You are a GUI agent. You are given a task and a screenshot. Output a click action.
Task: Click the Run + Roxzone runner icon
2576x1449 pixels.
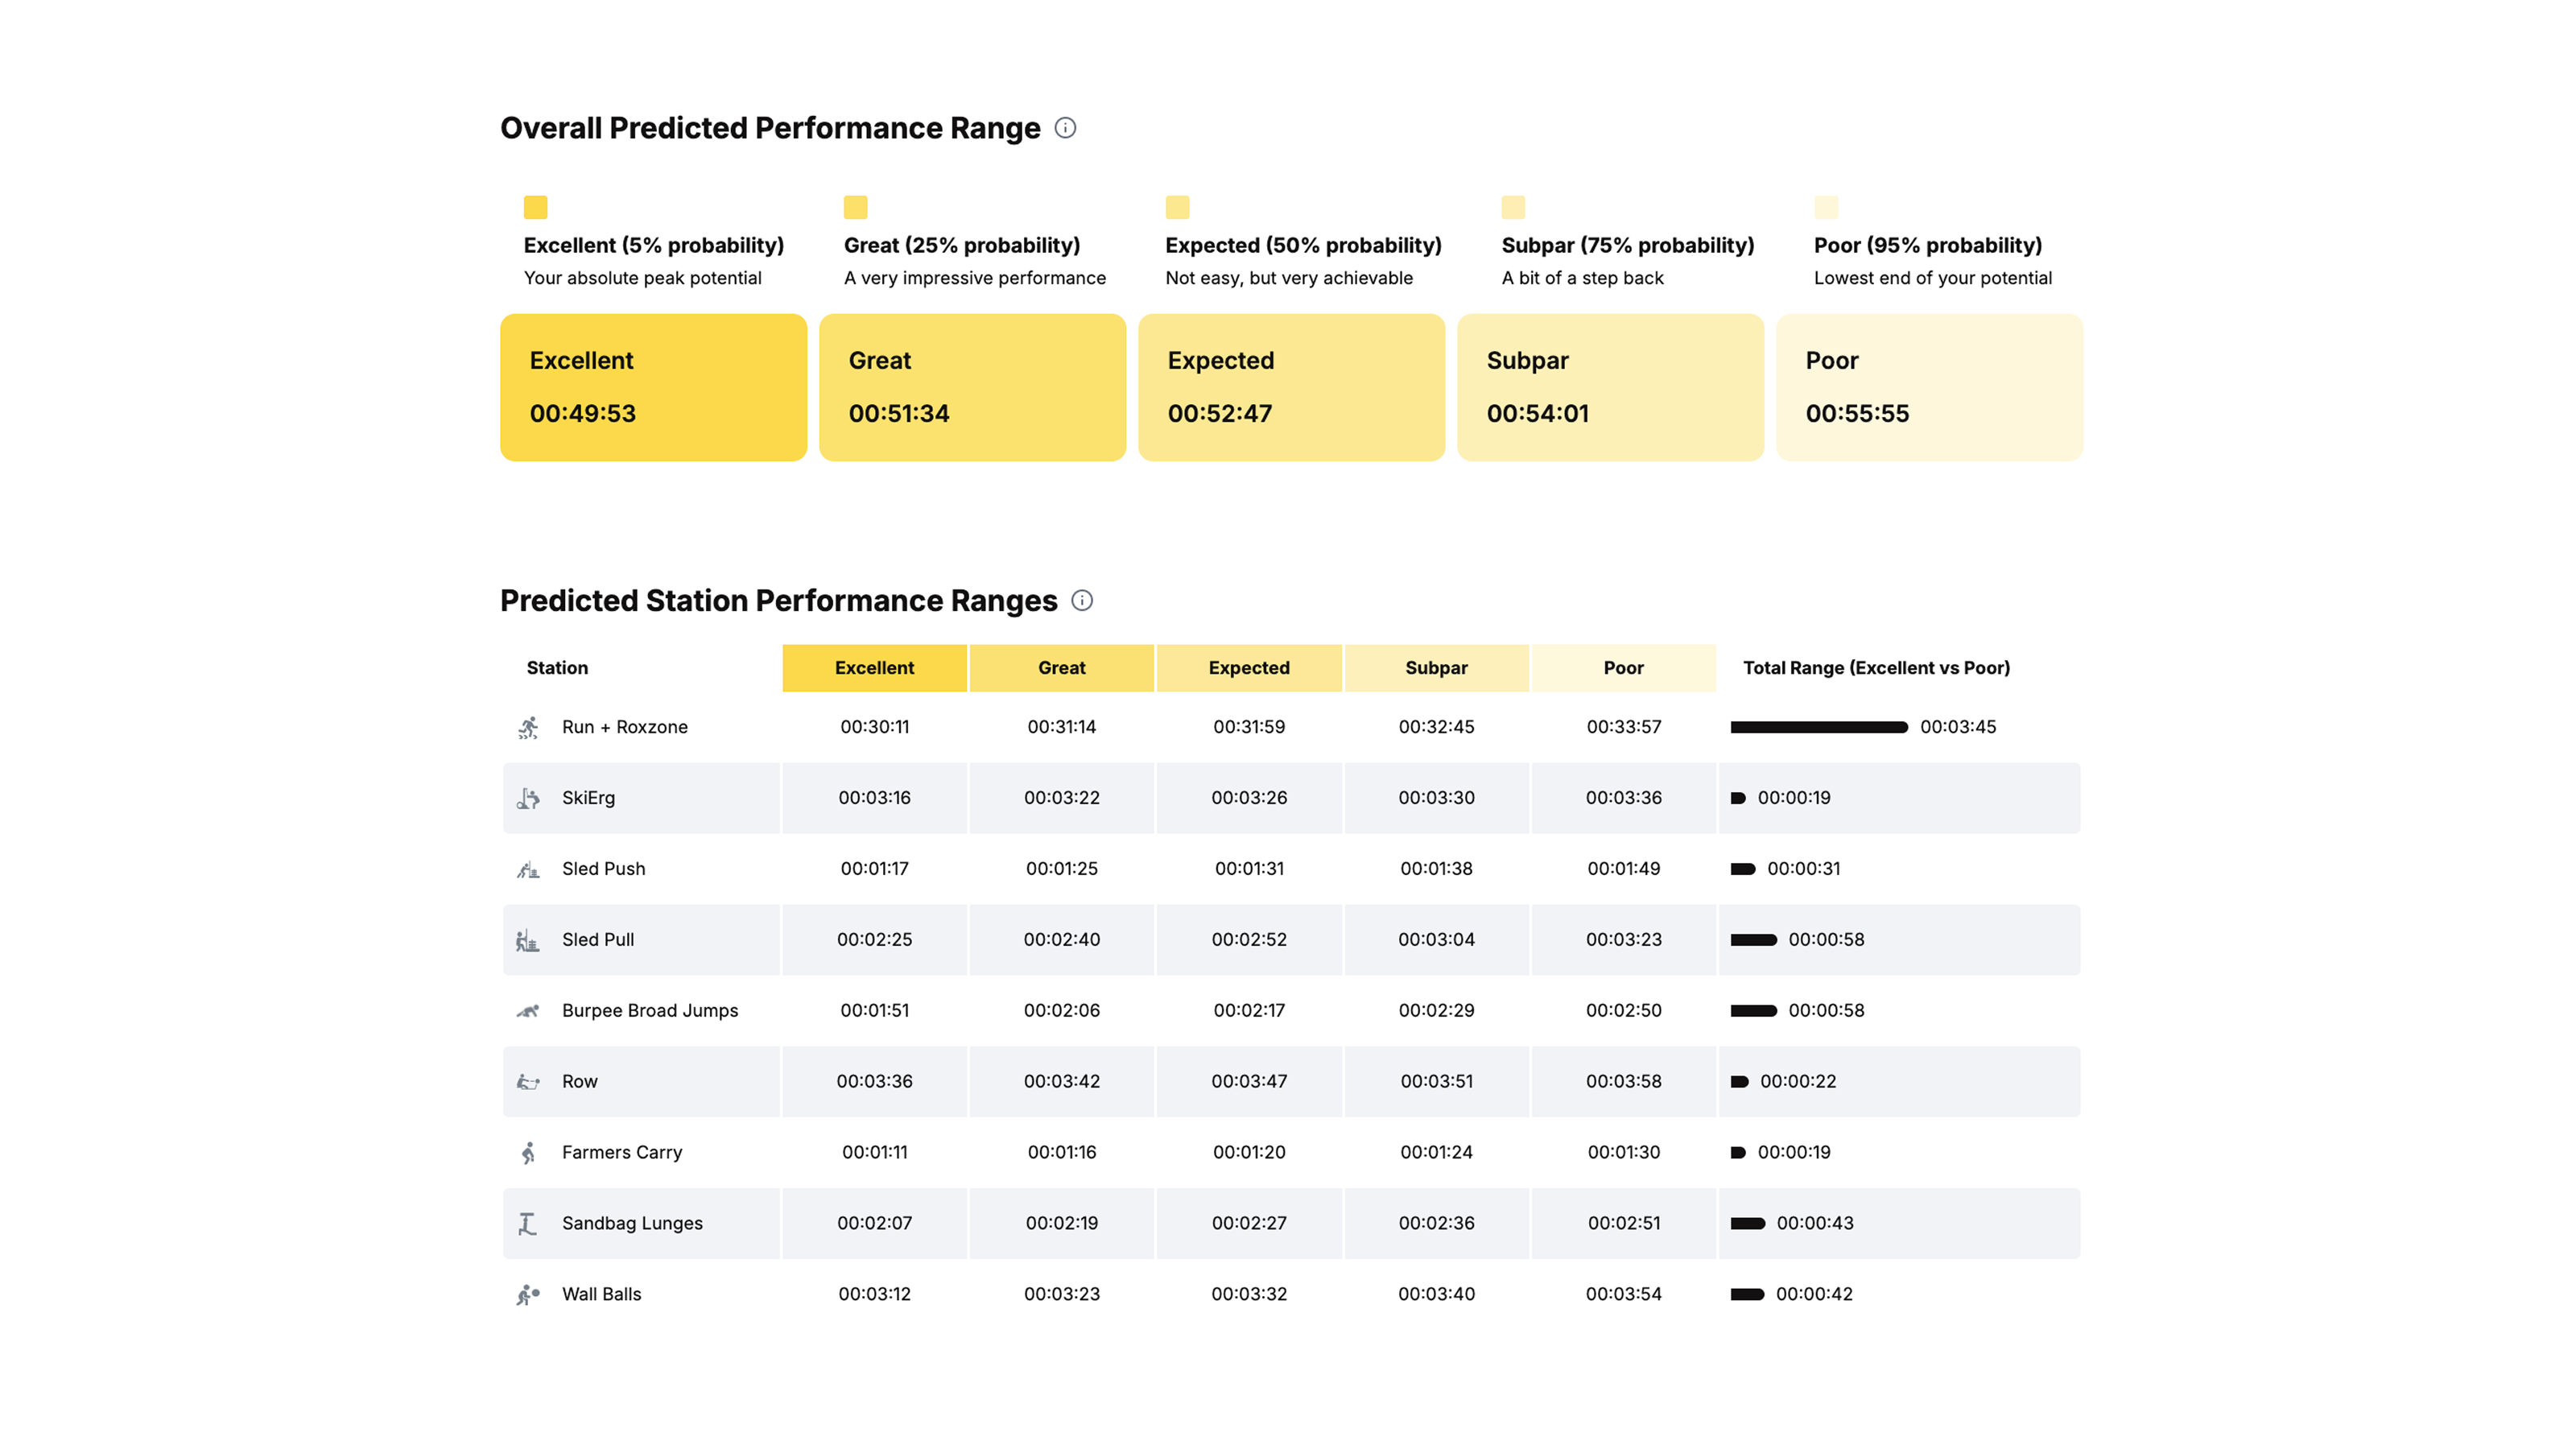(x=528, y=727)
